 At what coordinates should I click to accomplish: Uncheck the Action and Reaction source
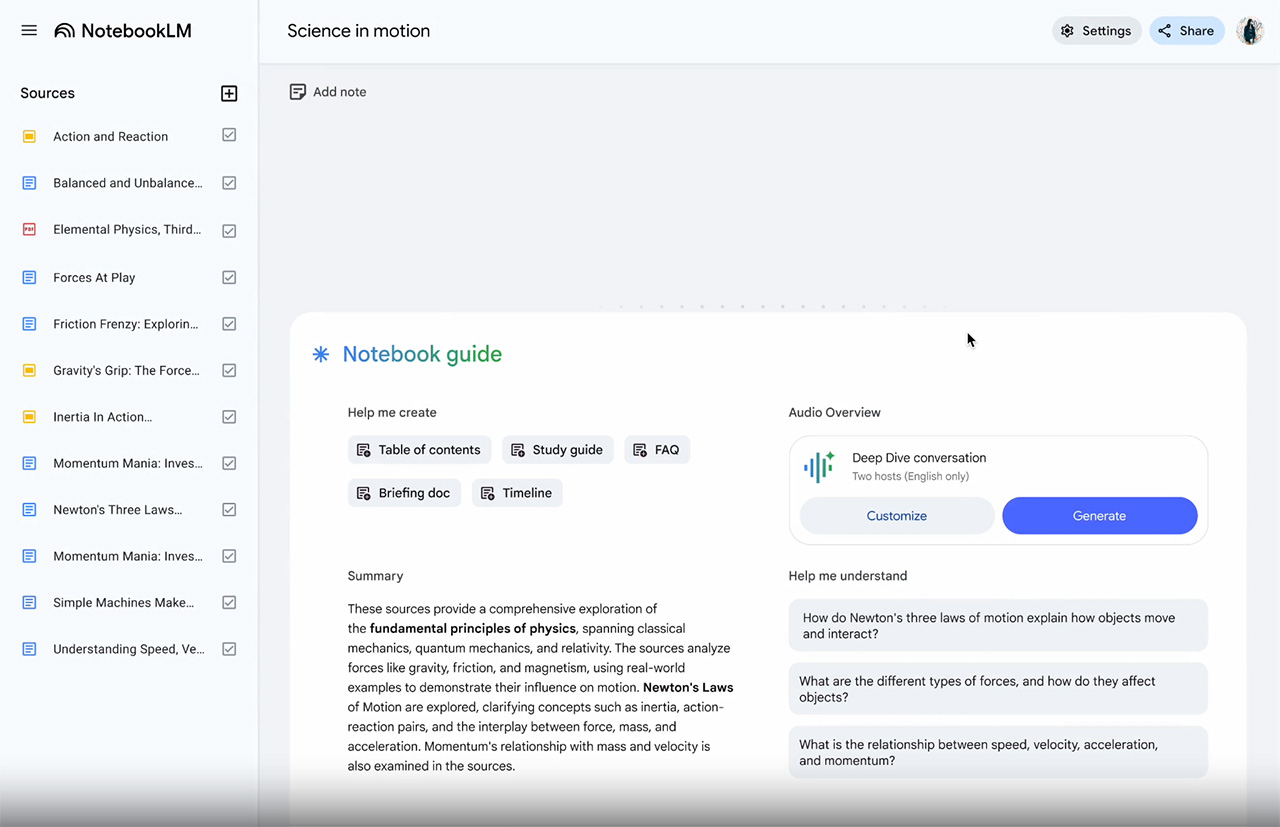click(229, 135)
